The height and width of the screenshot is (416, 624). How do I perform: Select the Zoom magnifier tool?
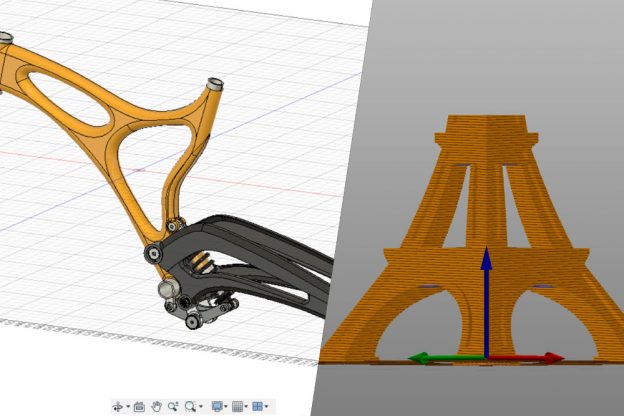(173, 406)
